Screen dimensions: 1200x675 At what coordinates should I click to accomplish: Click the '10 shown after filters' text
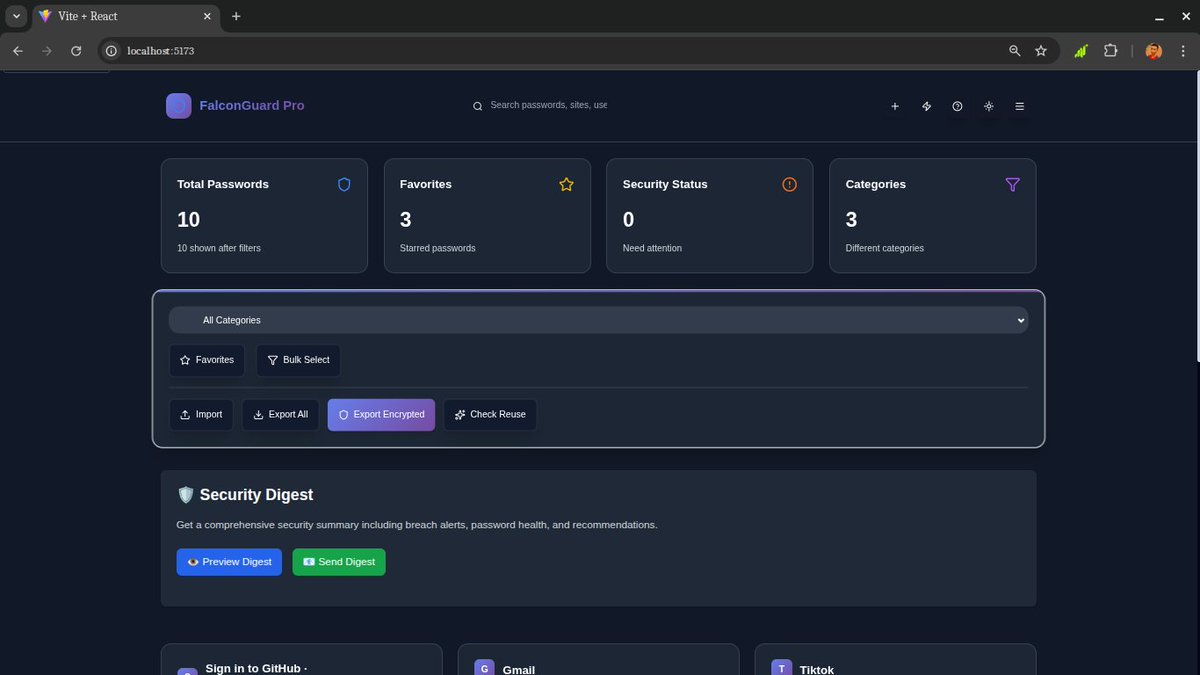219,248
